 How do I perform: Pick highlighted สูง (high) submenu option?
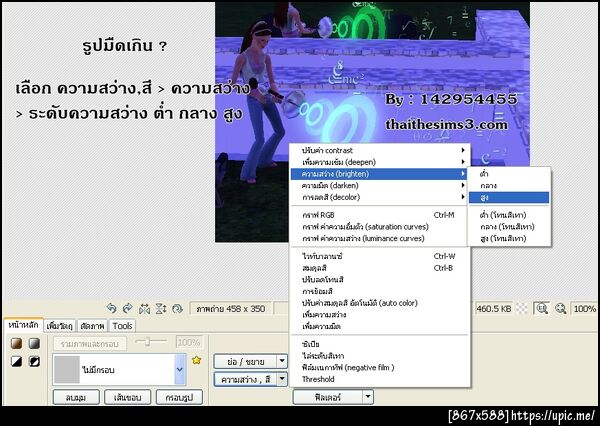point(509,197)
